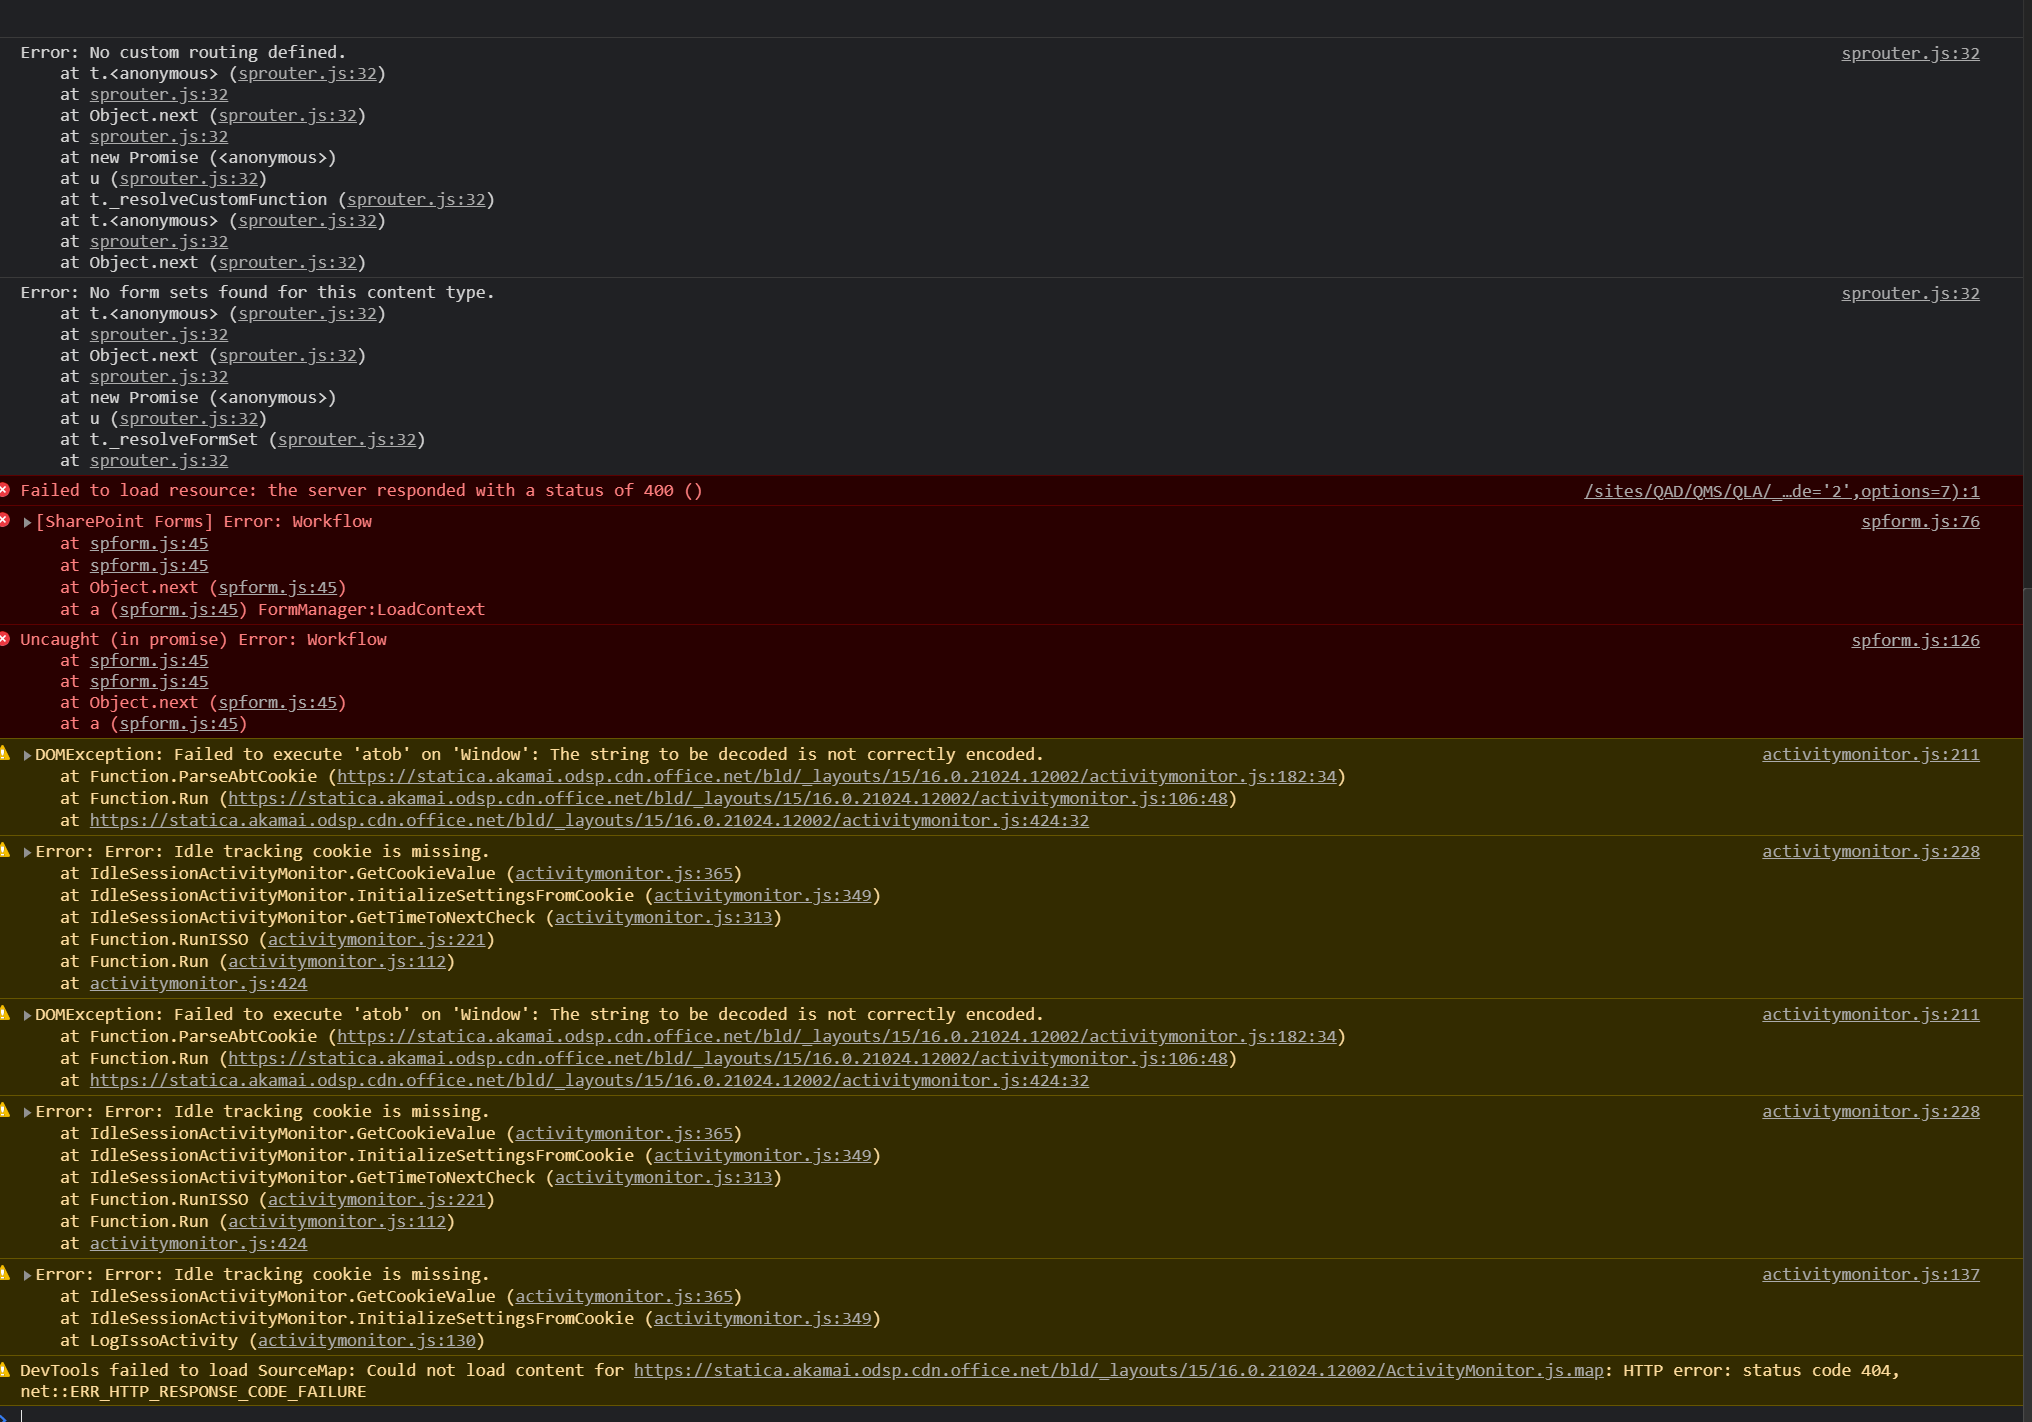
Task: Open activitymonitor.js:130 link in LogIssoActivity line
Action: coord(366,1340)
